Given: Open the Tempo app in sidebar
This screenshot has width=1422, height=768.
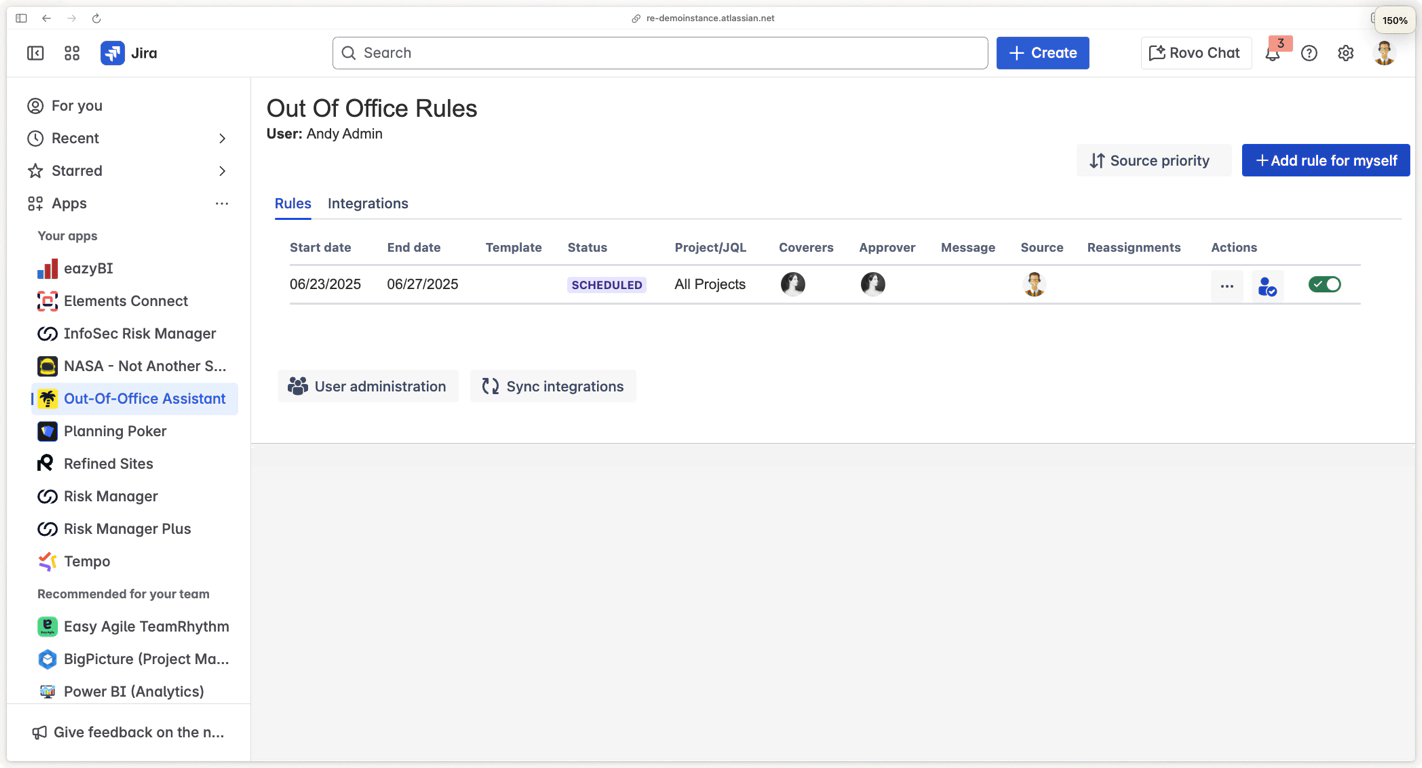Looking at the screenshot, I should [86, 561].
